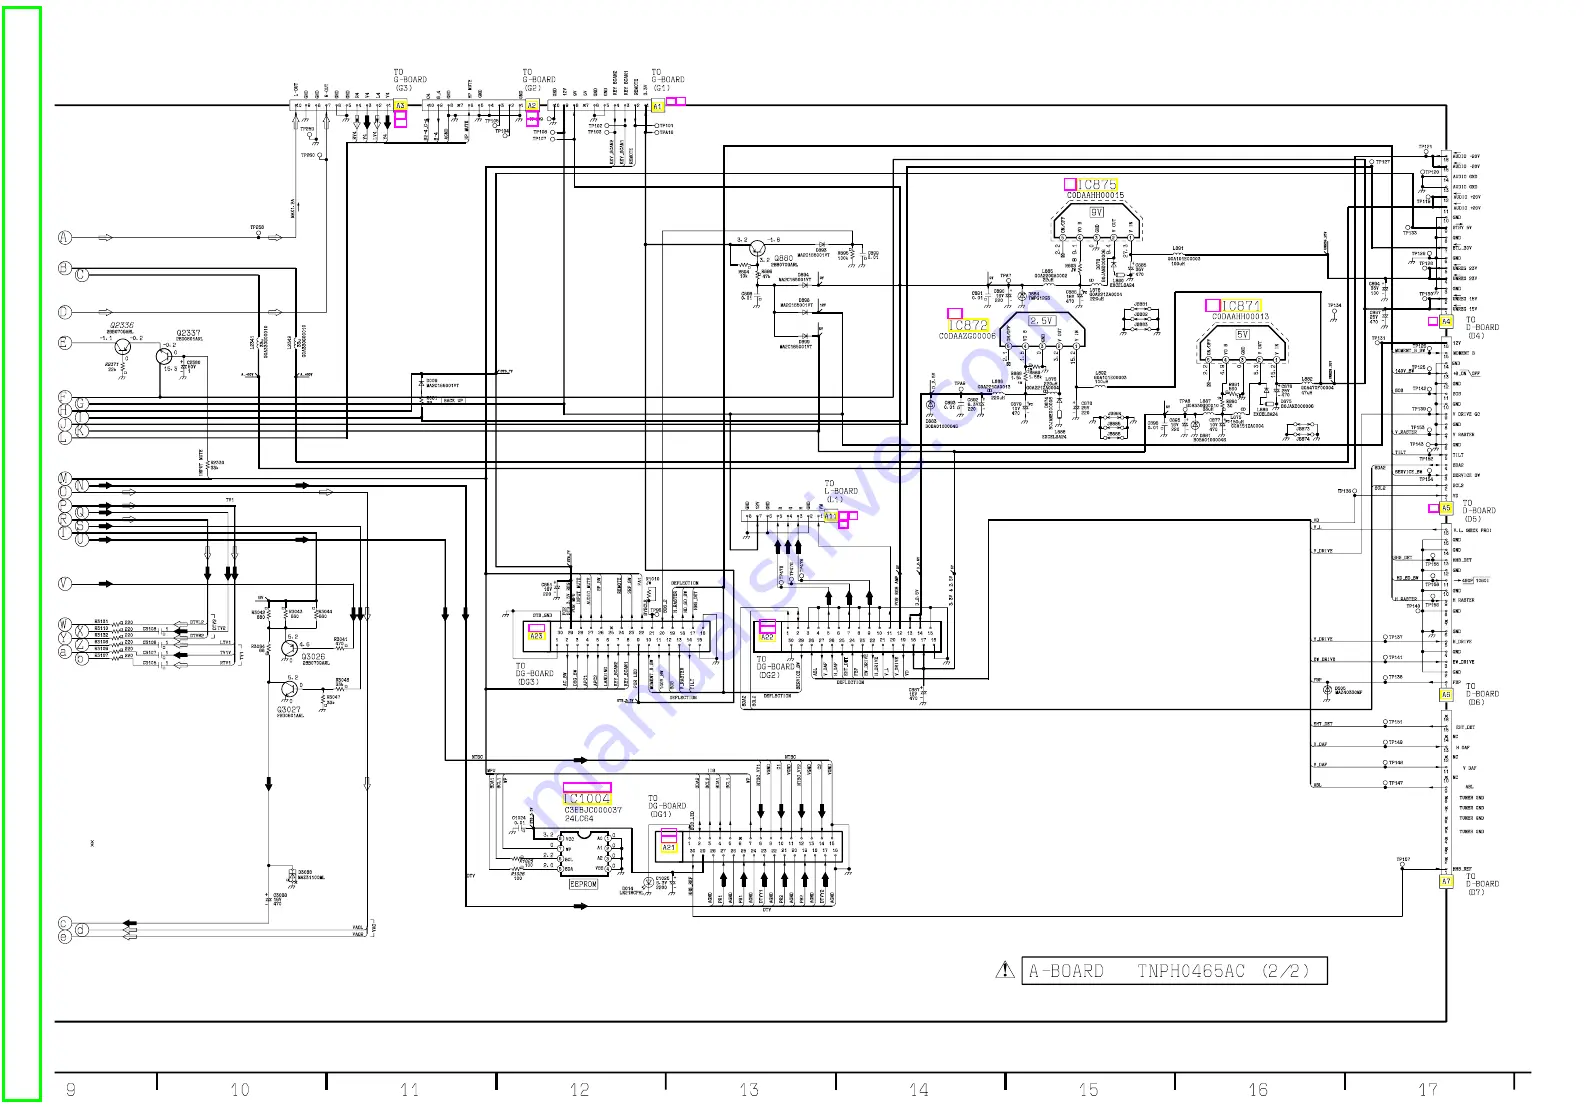Click the TO G-BOARD (G3) label
This screenshot has height=1107, width=1584.
pyautogui.click(x=410, y=80)
